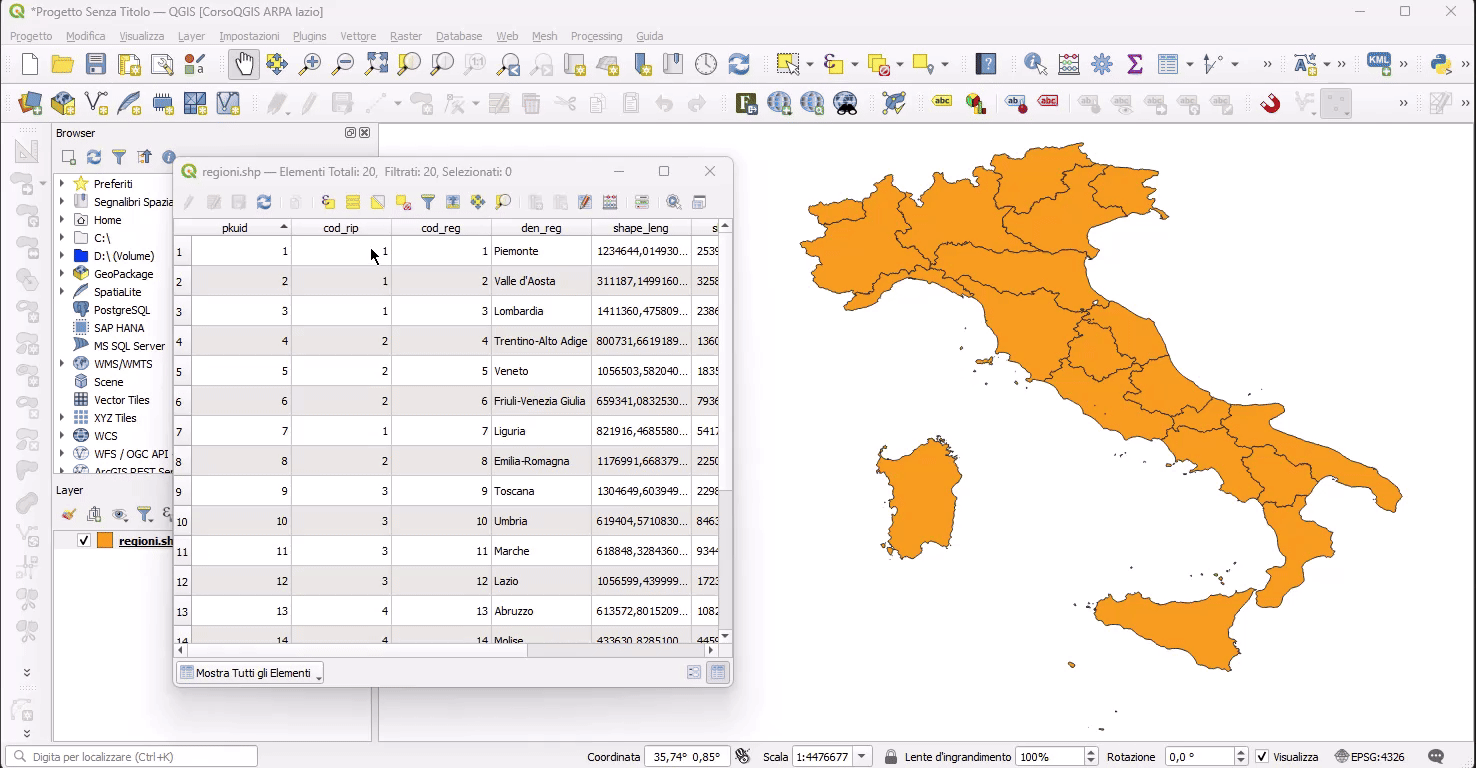Click Invert Selection in attribute table toolbar

pos(378,202)
